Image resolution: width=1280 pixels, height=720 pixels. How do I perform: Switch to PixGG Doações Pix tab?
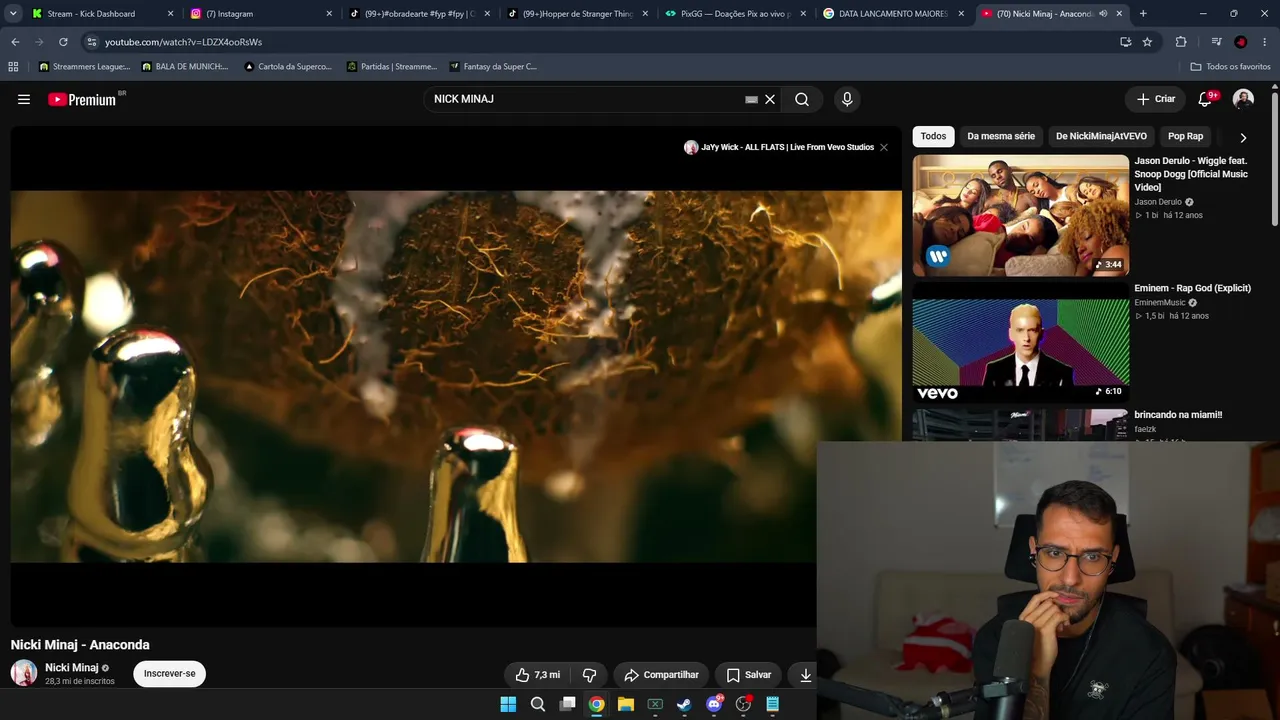(x=735, y=14)
